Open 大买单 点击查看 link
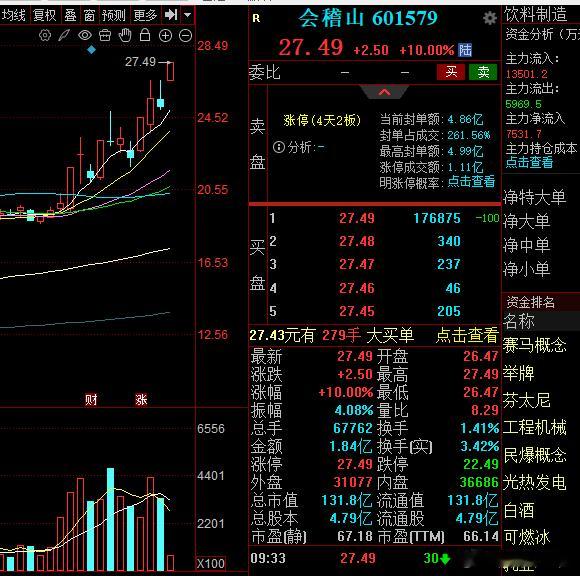 pos(467,335)
